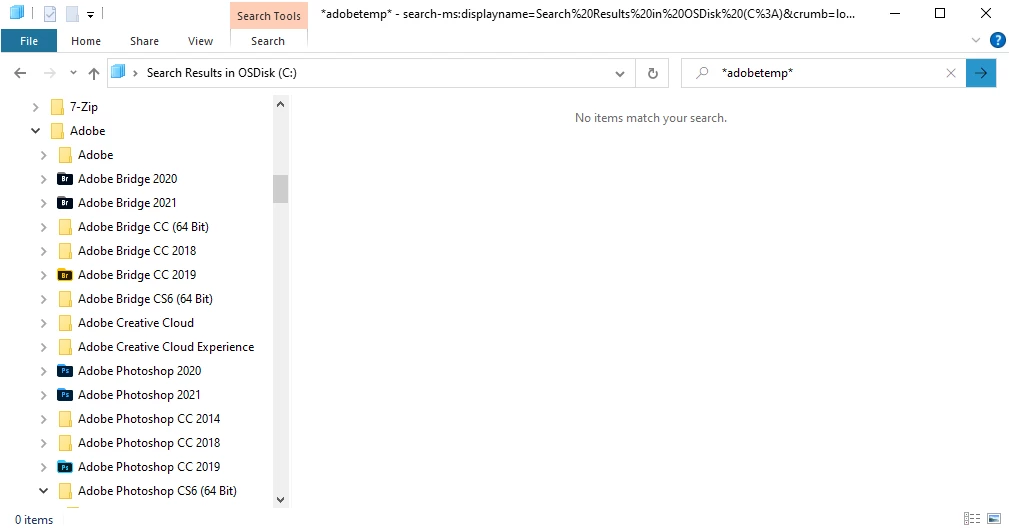Viewport: 1009px width, 528px height.
Task: Maximize the File Explorer window
Action: tap(940, 14)
